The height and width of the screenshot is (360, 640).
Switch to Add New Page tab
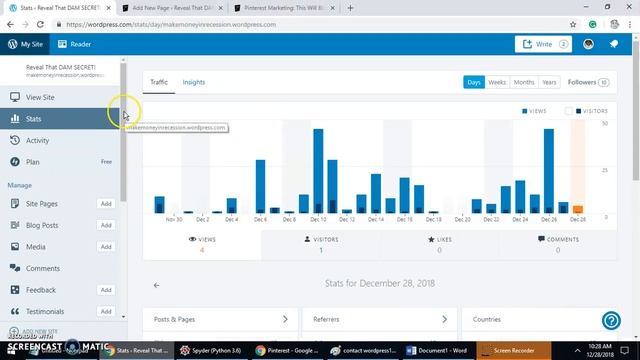171,8
